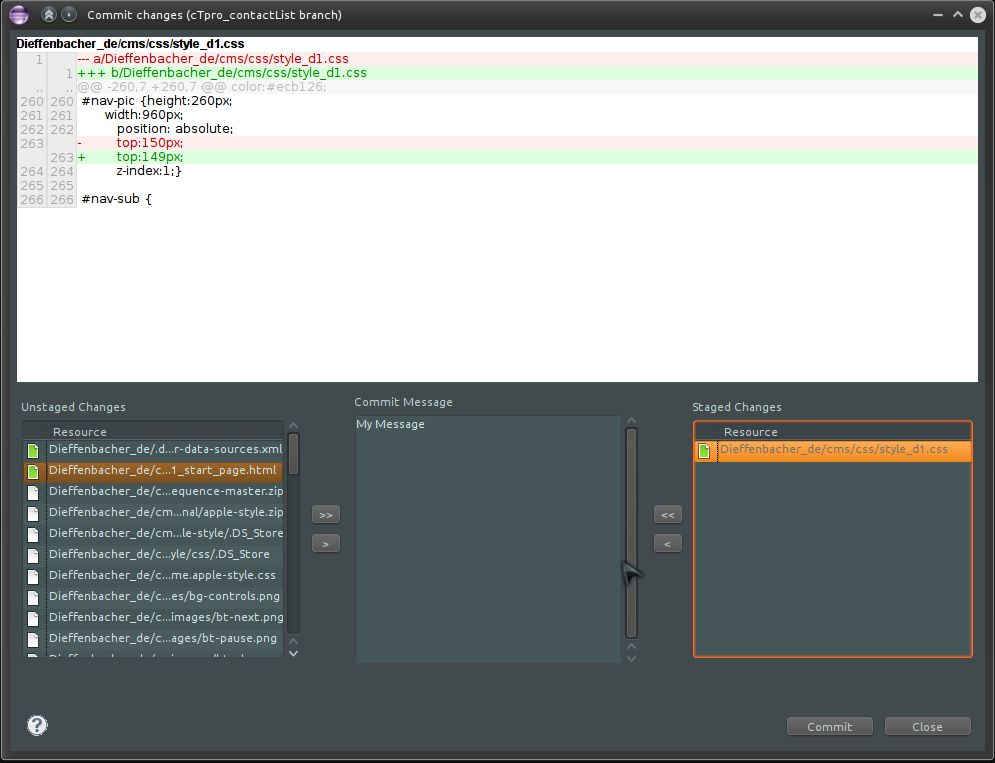Click file icon for bt-pause.png row
Viewport: 995px width, 763px height.
point(33,639)
